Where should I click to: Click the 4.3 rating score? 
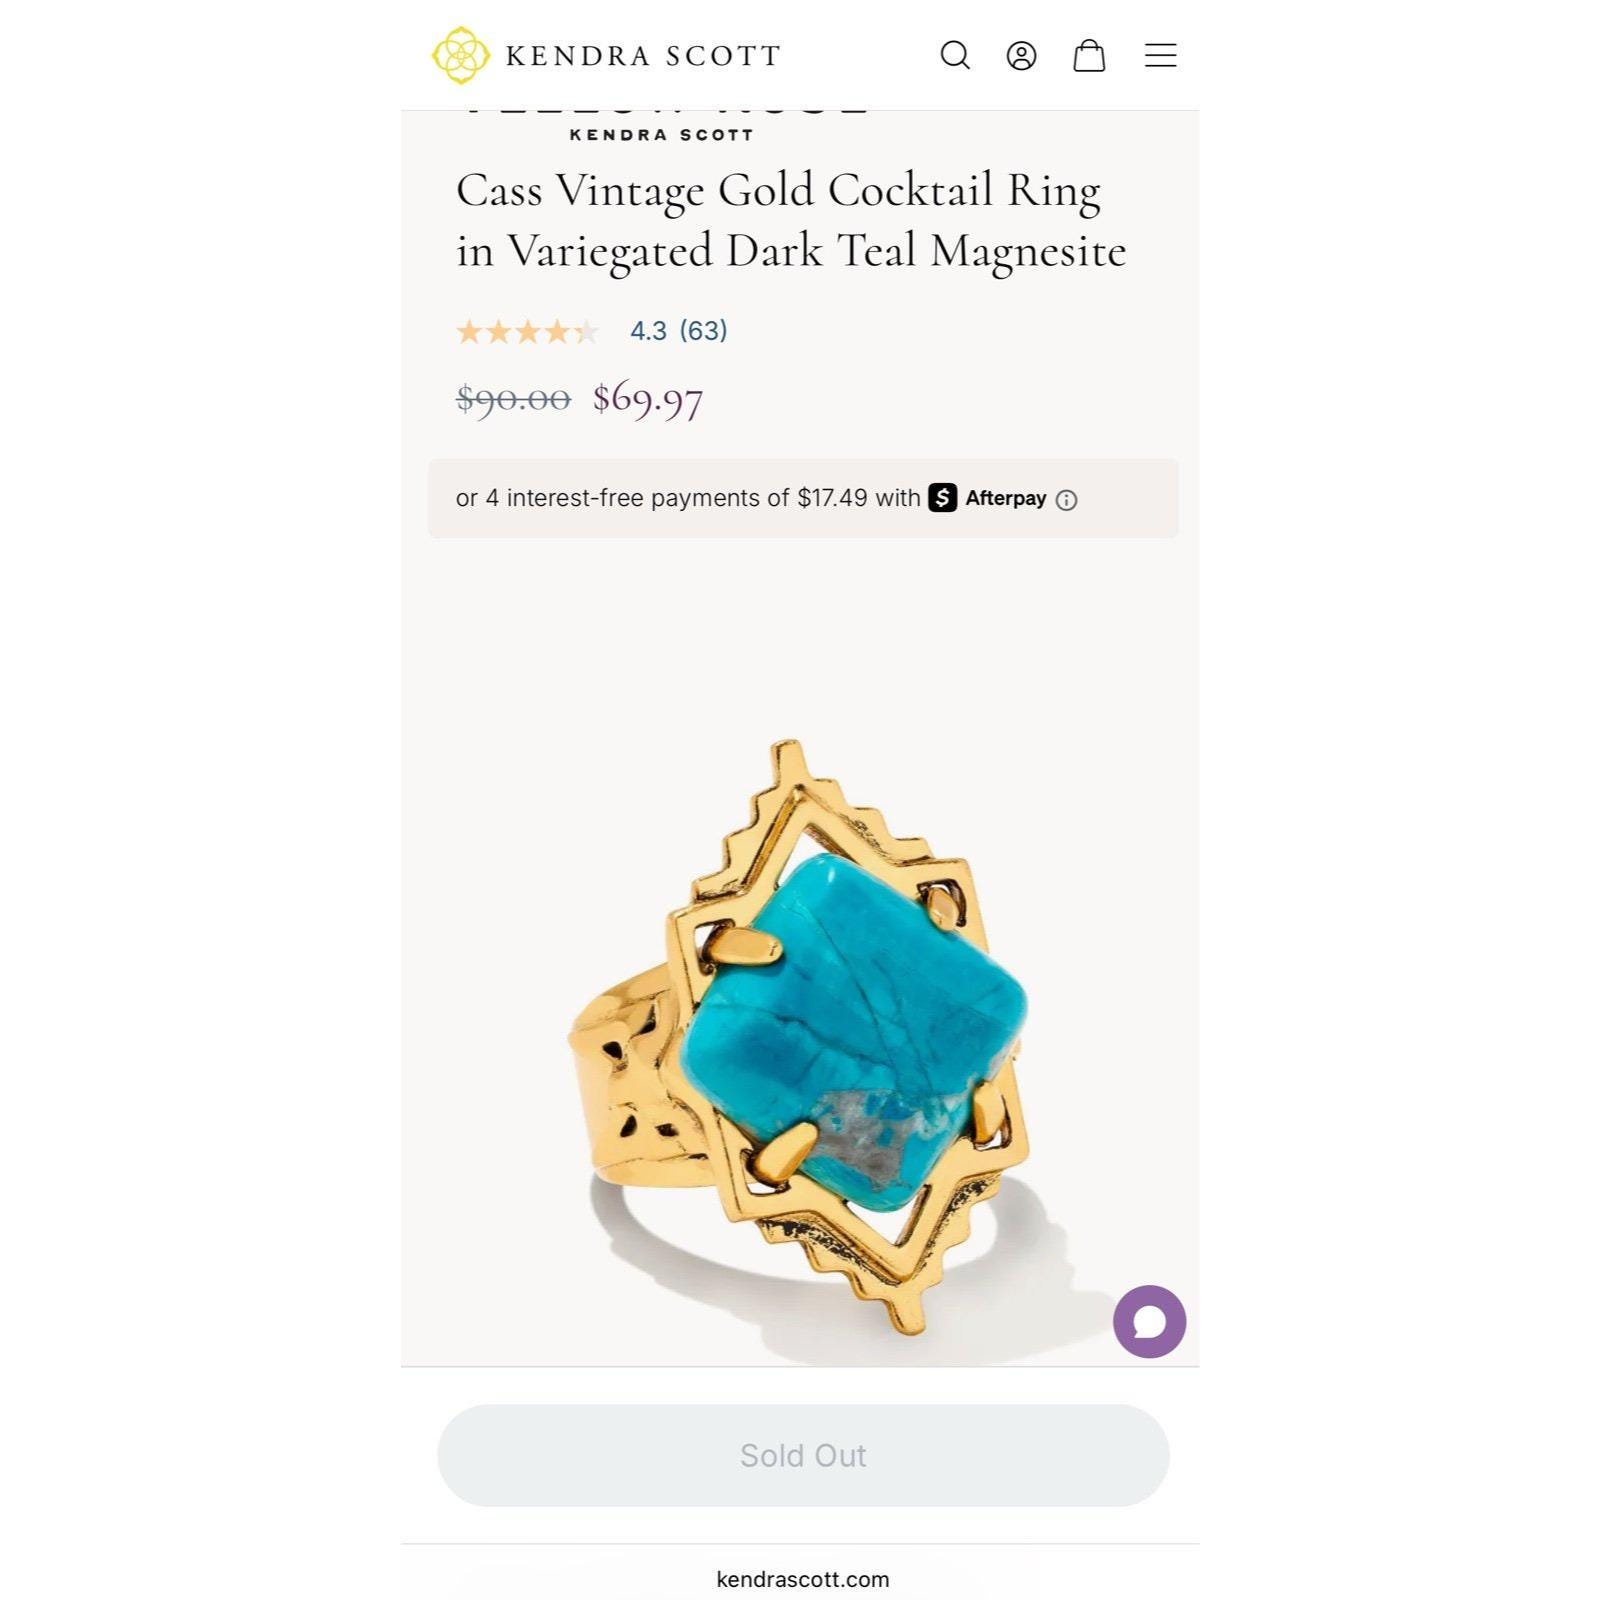click(x=648, y=331)
